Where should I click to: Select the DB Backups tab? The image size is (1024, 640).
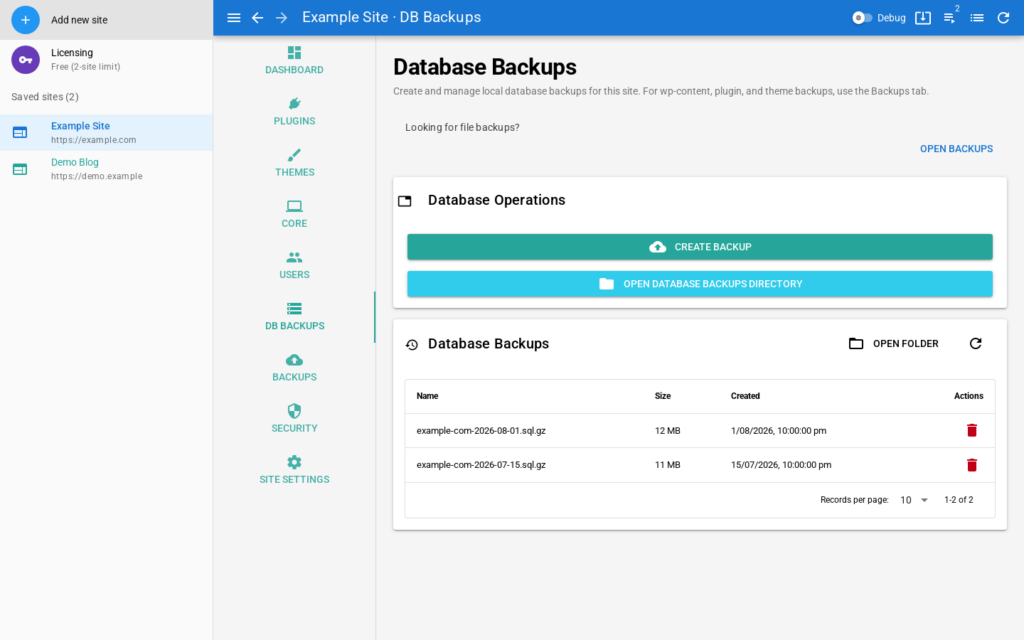tap(294, 317)
